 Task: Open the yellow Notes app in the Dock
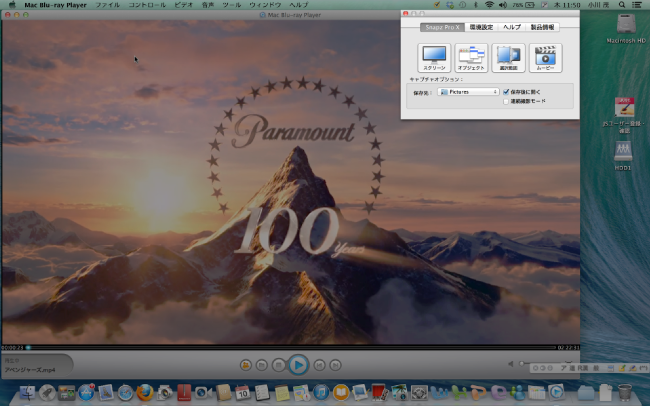coord(282,392)
